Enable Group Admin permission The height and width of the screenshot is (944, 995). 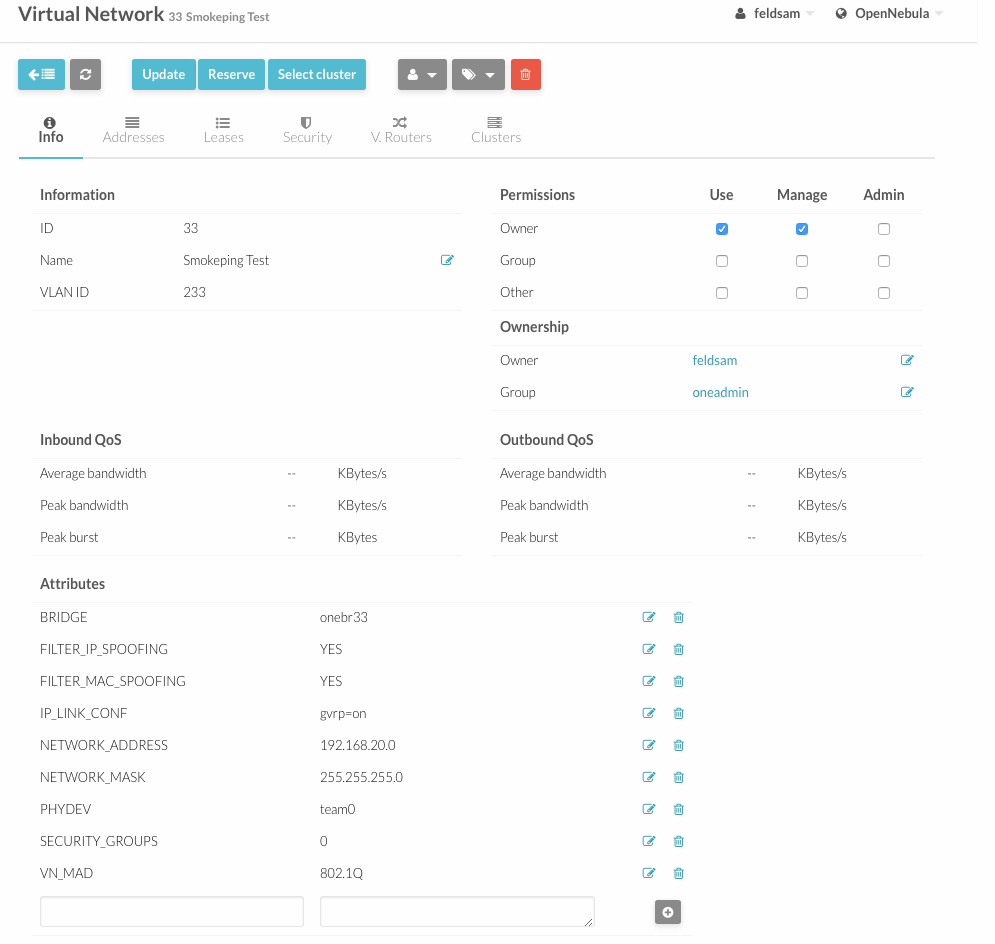pos(884,261)
